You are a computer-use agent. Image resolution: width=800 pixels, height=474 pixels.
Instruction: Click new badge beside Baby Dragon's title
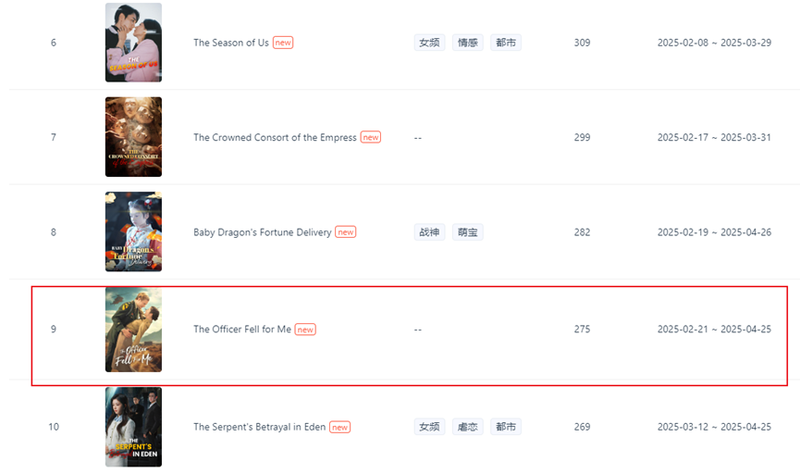345,232
